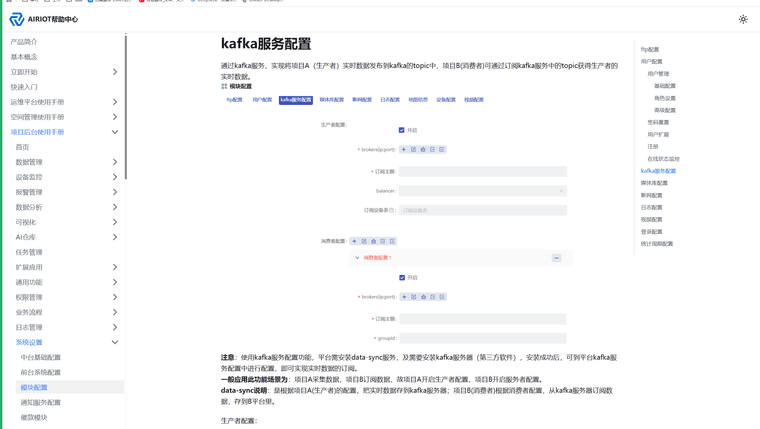Click the minus button on 消费者配置 1 row
760x429 pixels.
tap(557, 258)
